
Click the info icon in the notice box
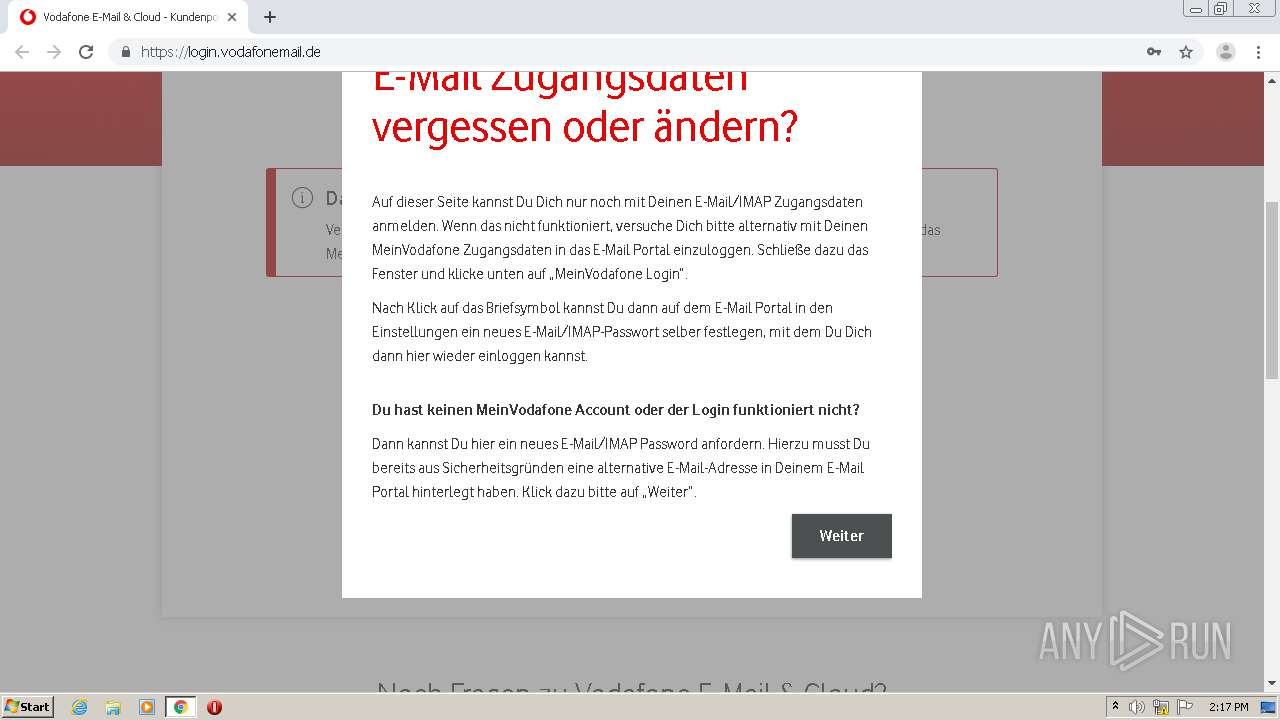pyautogui.click(x=302, y=198)
